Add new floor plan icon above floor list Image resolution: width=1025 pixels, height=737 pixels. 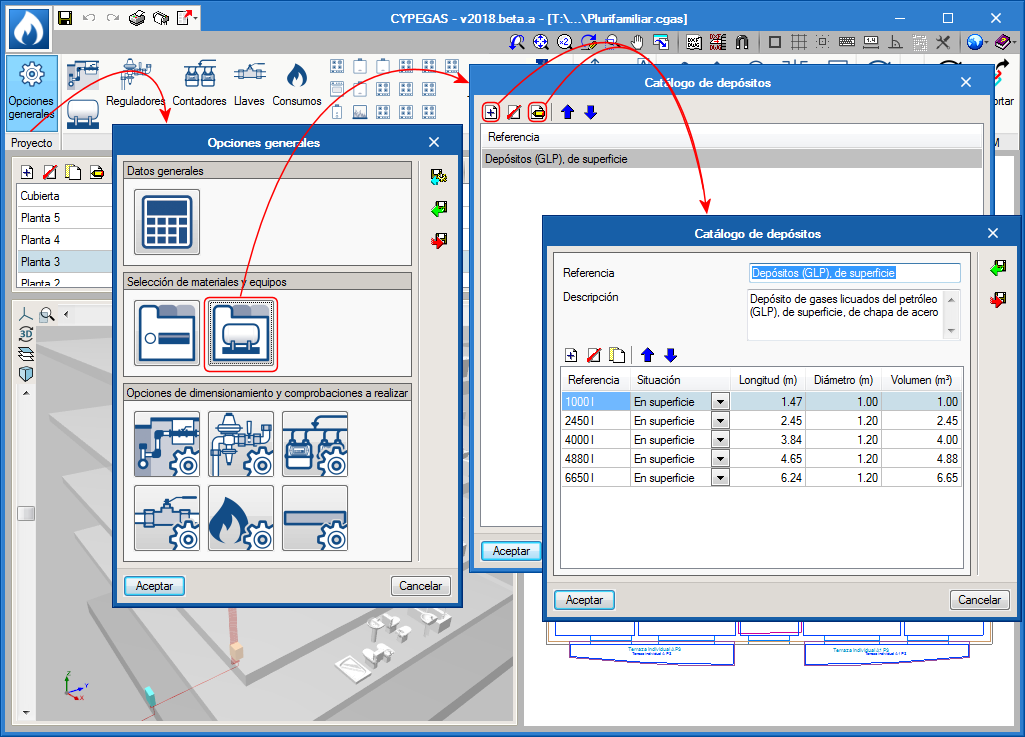27,172
